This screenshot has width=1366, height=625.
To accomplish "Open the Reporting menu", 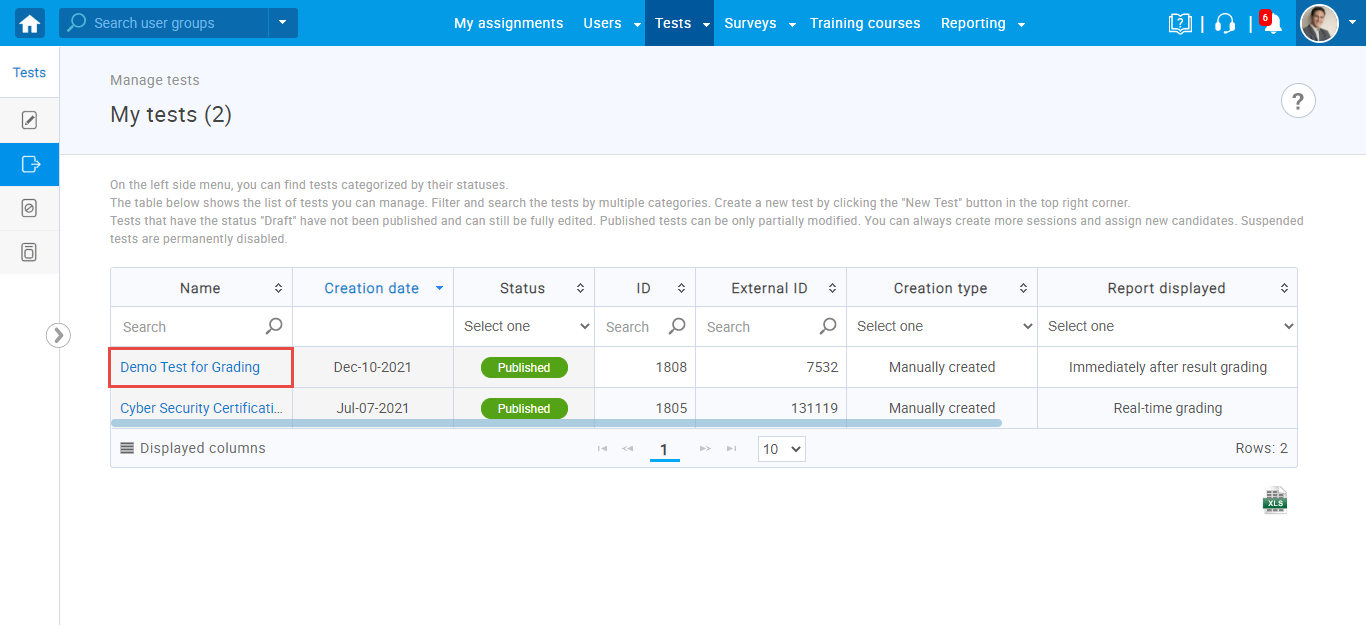I will pos(982,23).
